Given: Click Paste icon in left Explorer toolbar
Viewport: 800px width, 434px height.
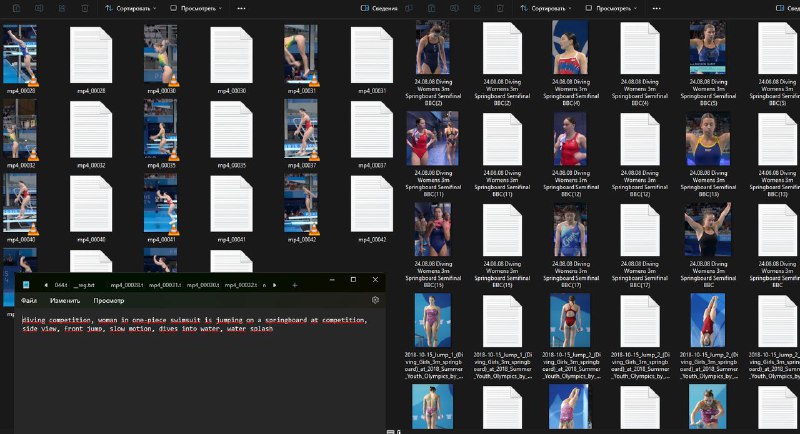Looking at the screenshot, I should click(16, 8).
